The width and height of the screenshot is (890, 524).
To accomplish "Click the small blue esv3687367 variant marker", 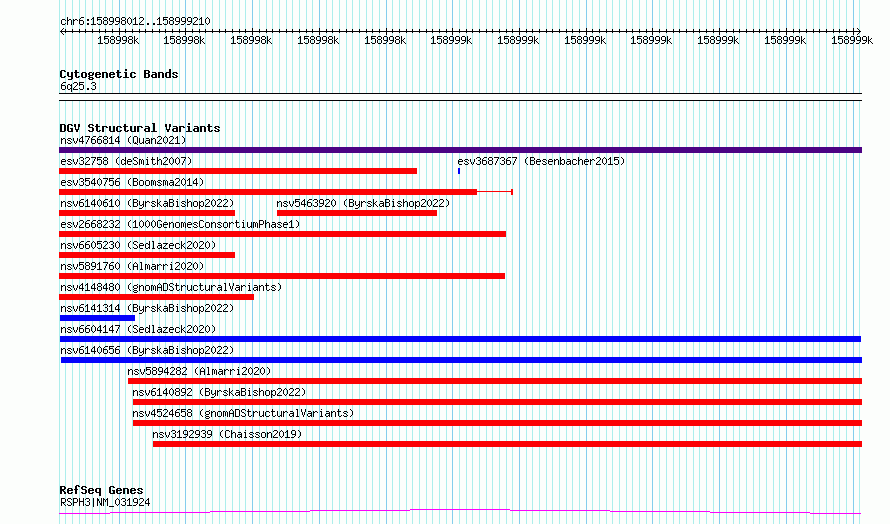I will pyautogui.click(x=459, y=171).
